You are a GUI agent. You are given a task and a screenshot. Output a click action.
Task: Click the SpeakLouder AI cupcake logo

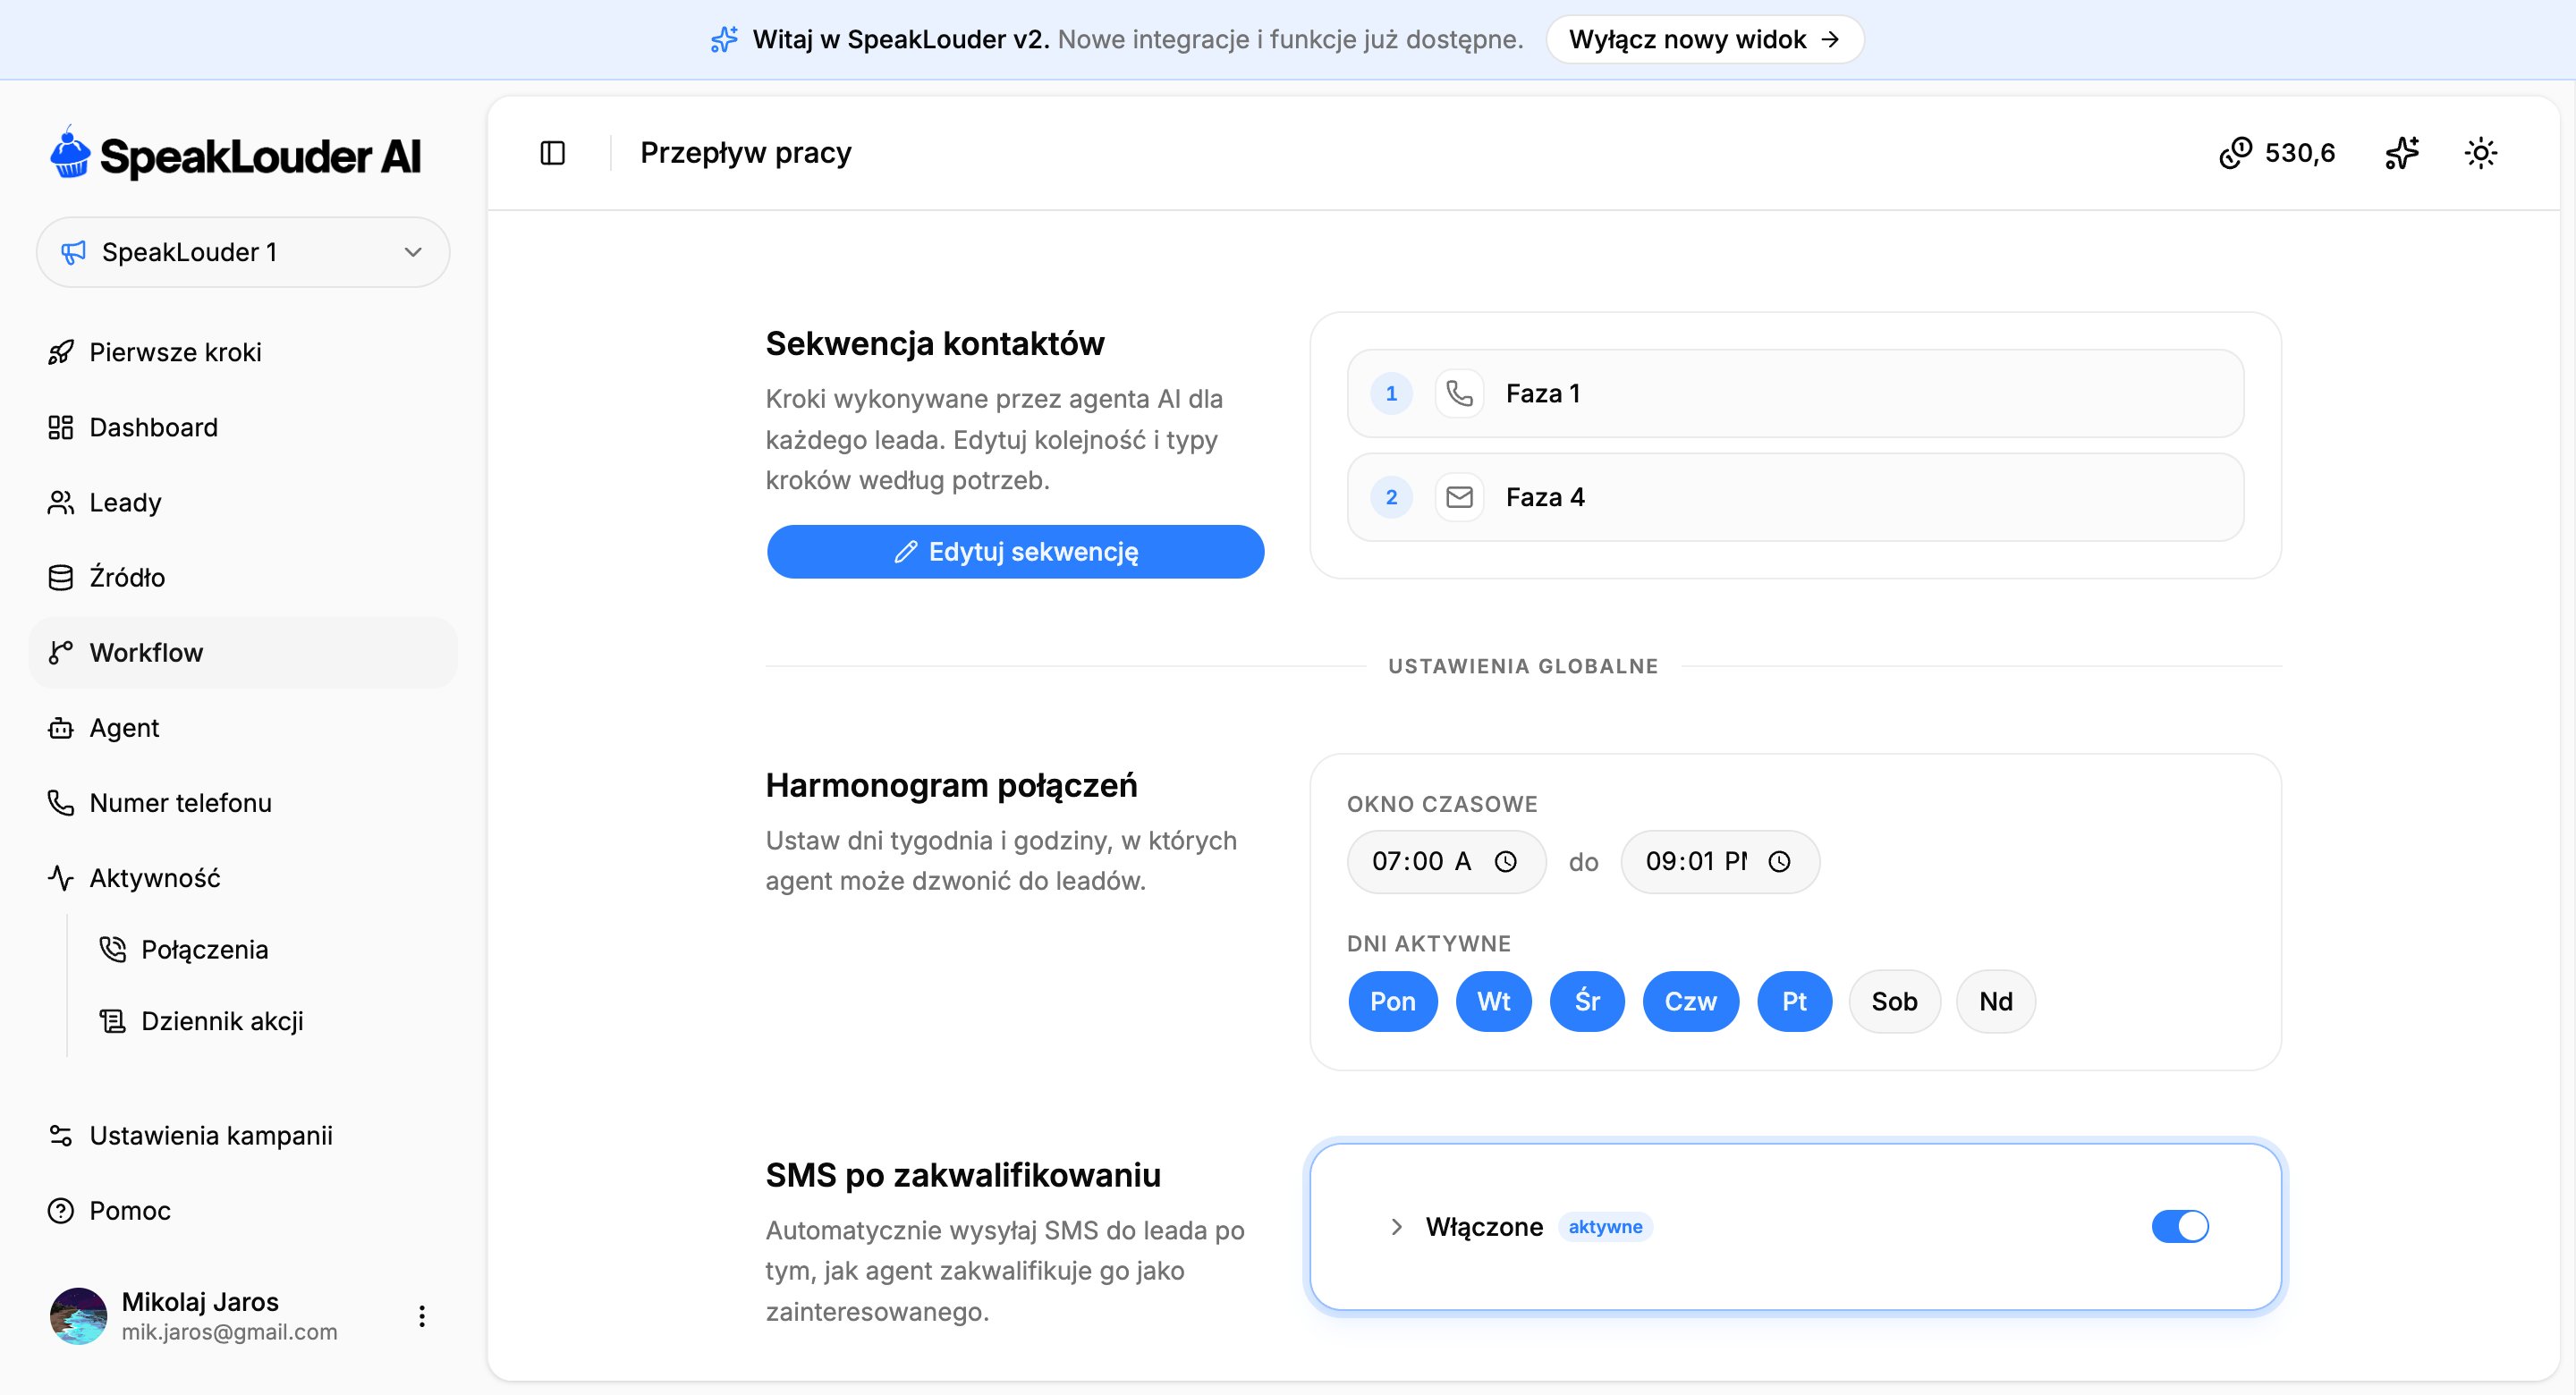[71, 153]
